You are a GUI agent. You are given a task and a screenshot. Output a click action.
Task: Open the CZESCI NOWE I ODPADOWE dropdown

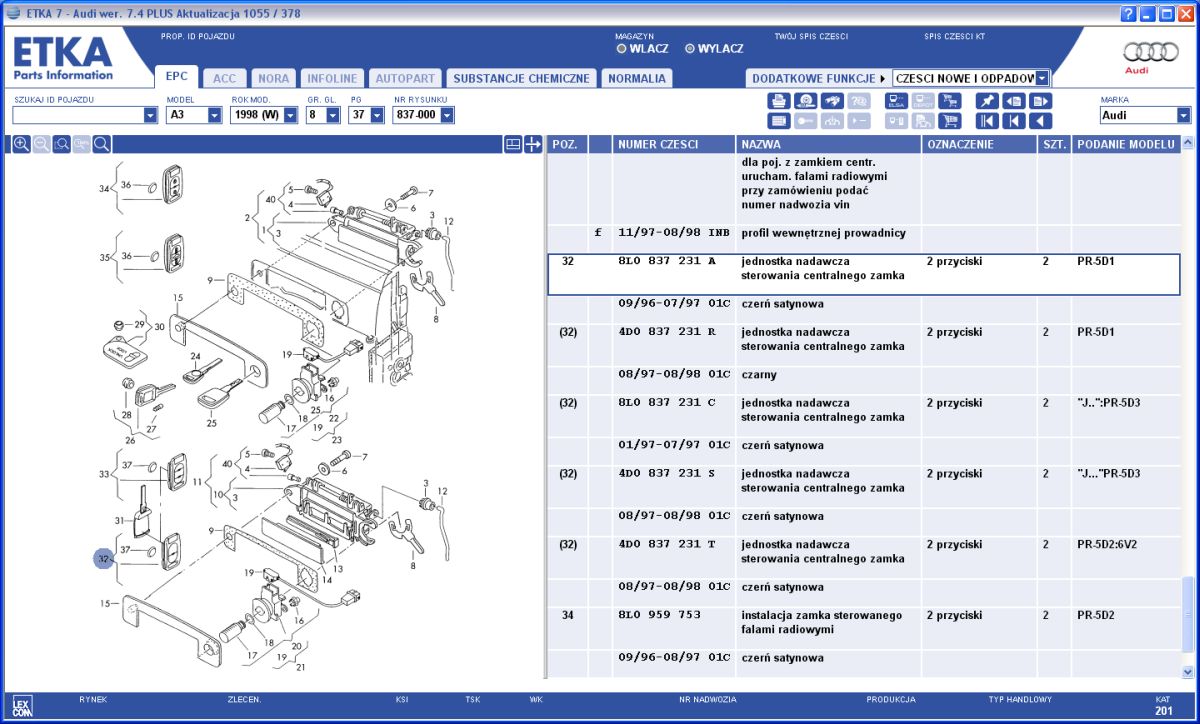(1042, 78)
